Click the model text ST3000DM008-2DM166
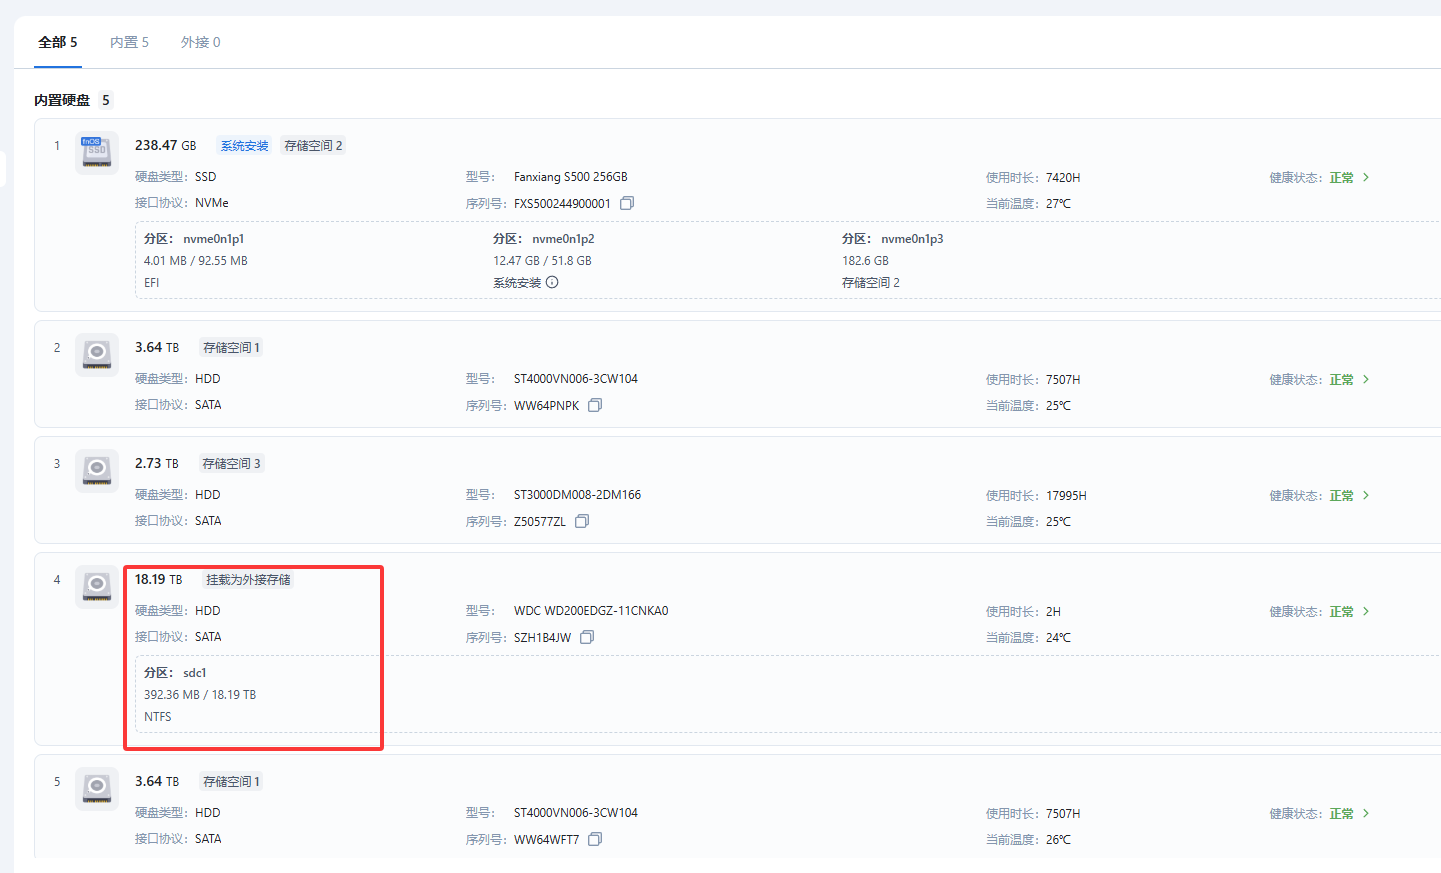The image size is (1441, 873). coord(577,495)
